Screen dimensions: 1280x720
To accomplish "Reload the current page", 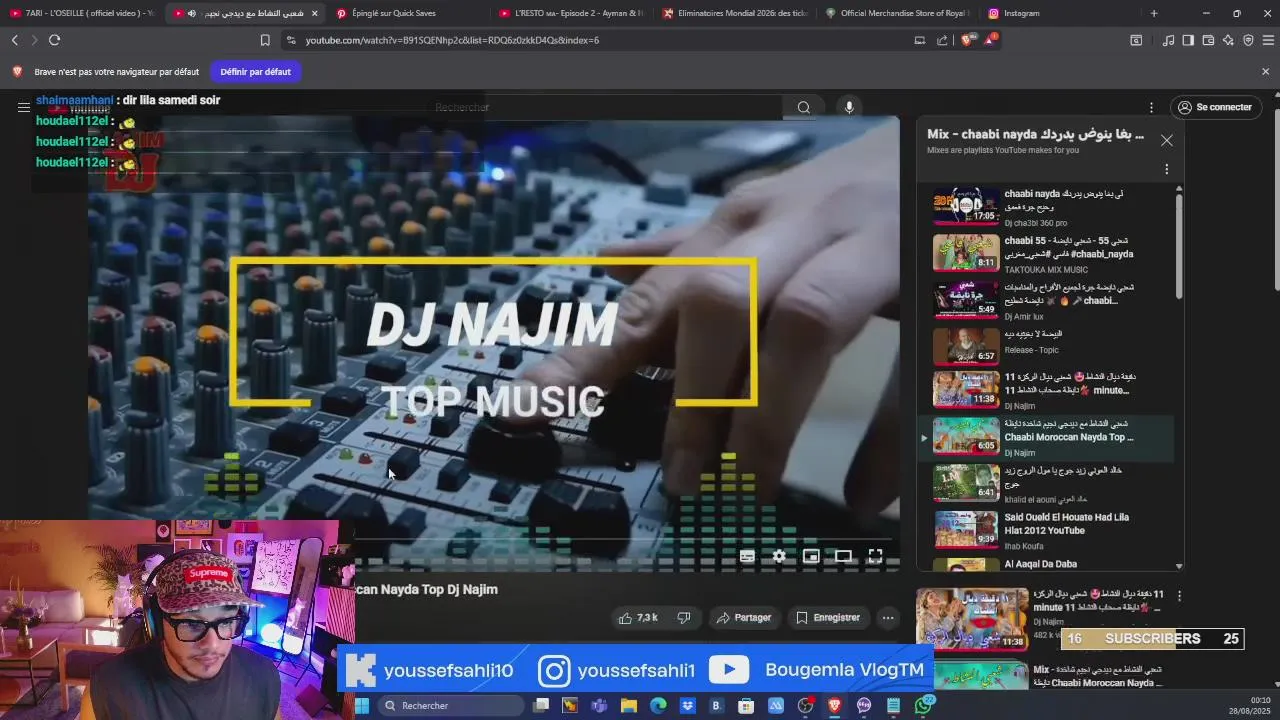I will pyautogui.click(x=54, y=40).
